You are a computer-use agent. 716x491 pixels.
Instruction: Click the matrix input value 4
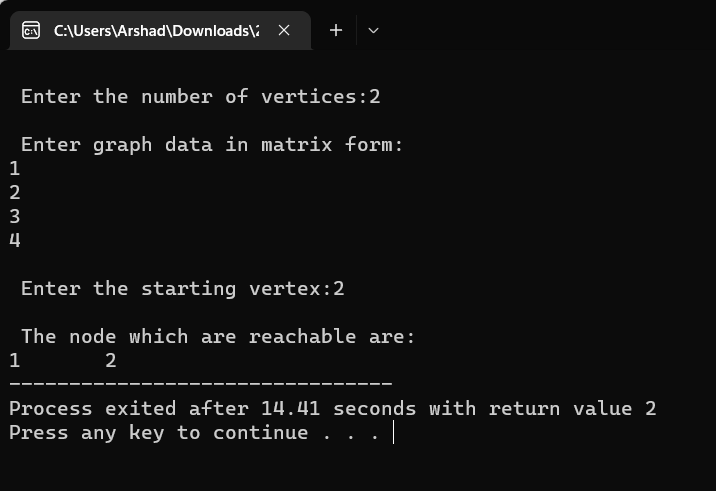tap(15, 240)
